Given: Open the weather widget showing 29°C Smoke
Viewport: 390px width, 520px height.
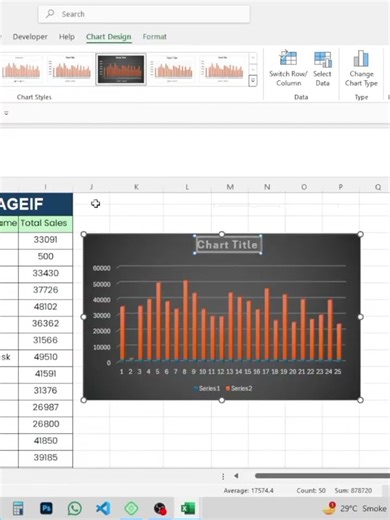Looking at the screenshot, I should click(x=355, y=508).
